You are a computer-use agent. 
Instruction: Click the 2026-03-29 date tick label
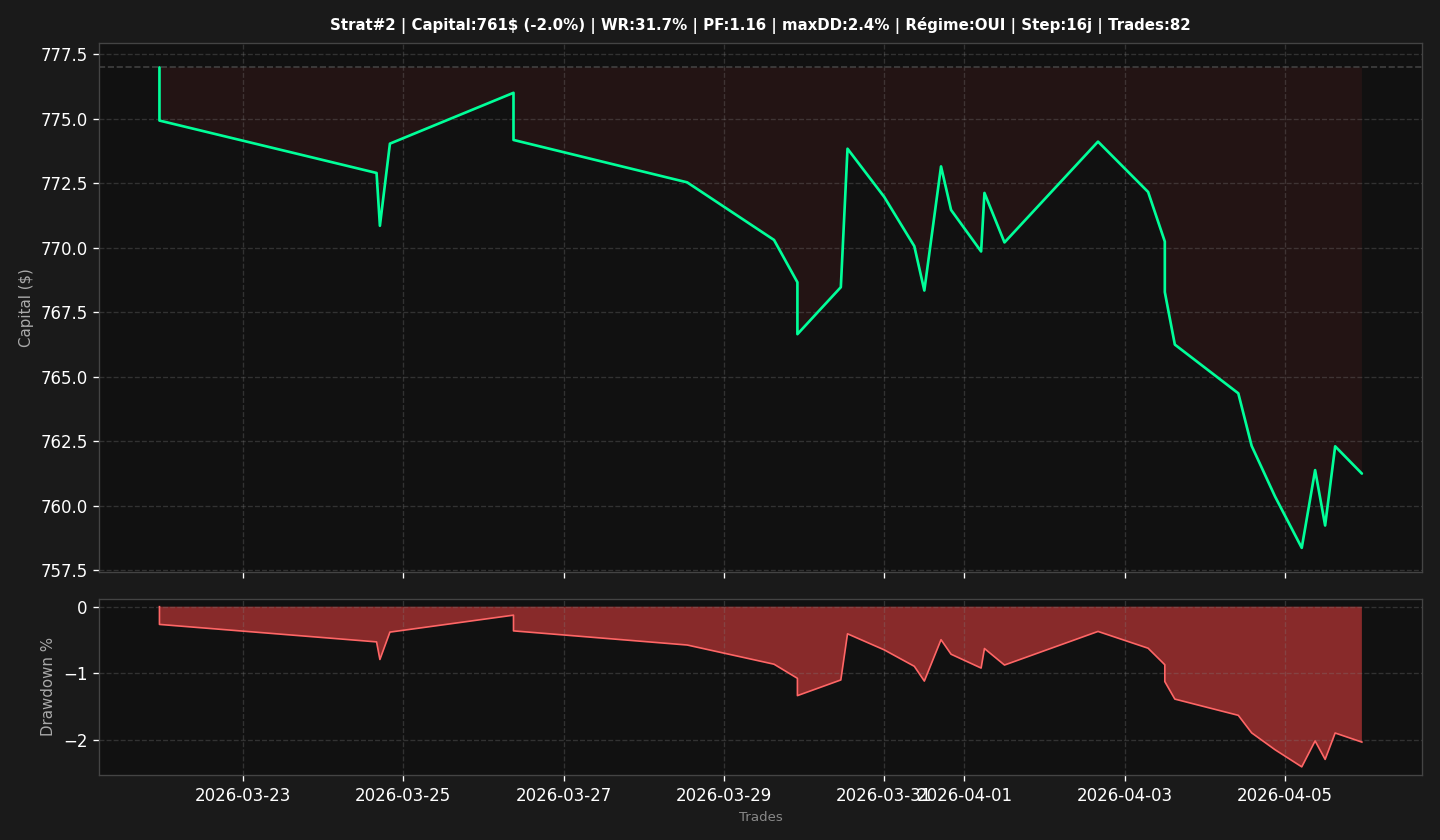point(724,795)
